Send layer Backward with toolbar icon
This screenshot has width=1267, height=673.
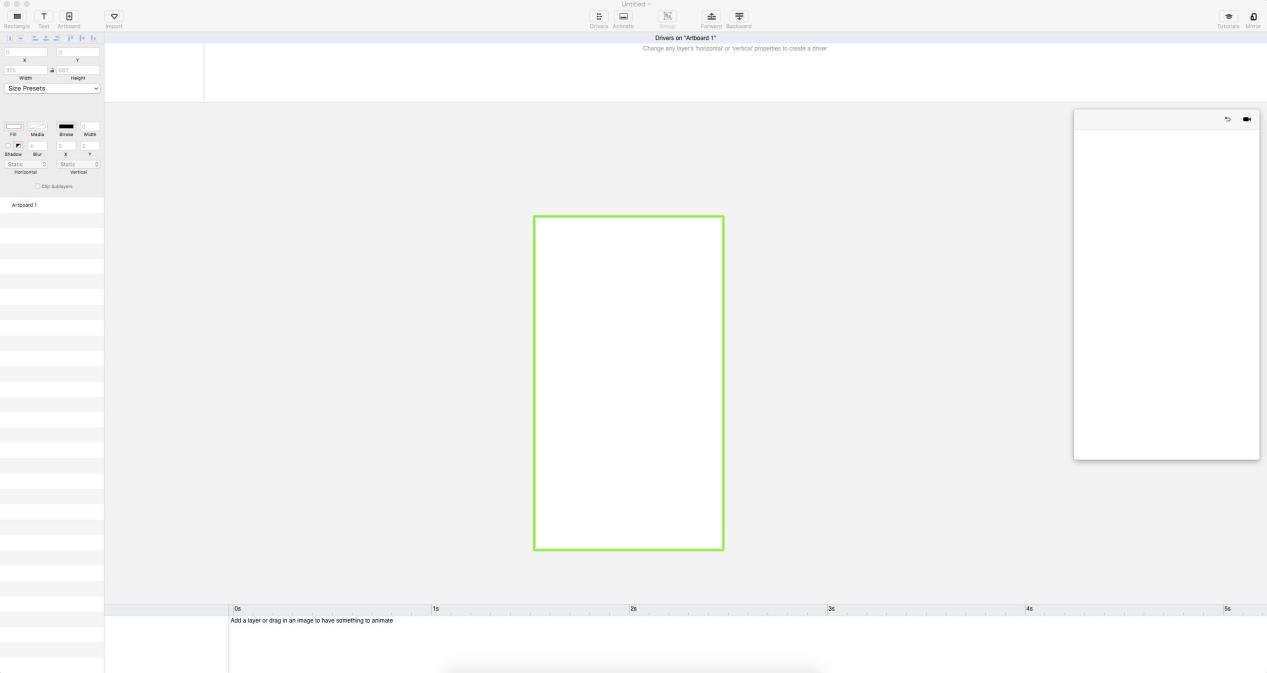tap(739, 17)
